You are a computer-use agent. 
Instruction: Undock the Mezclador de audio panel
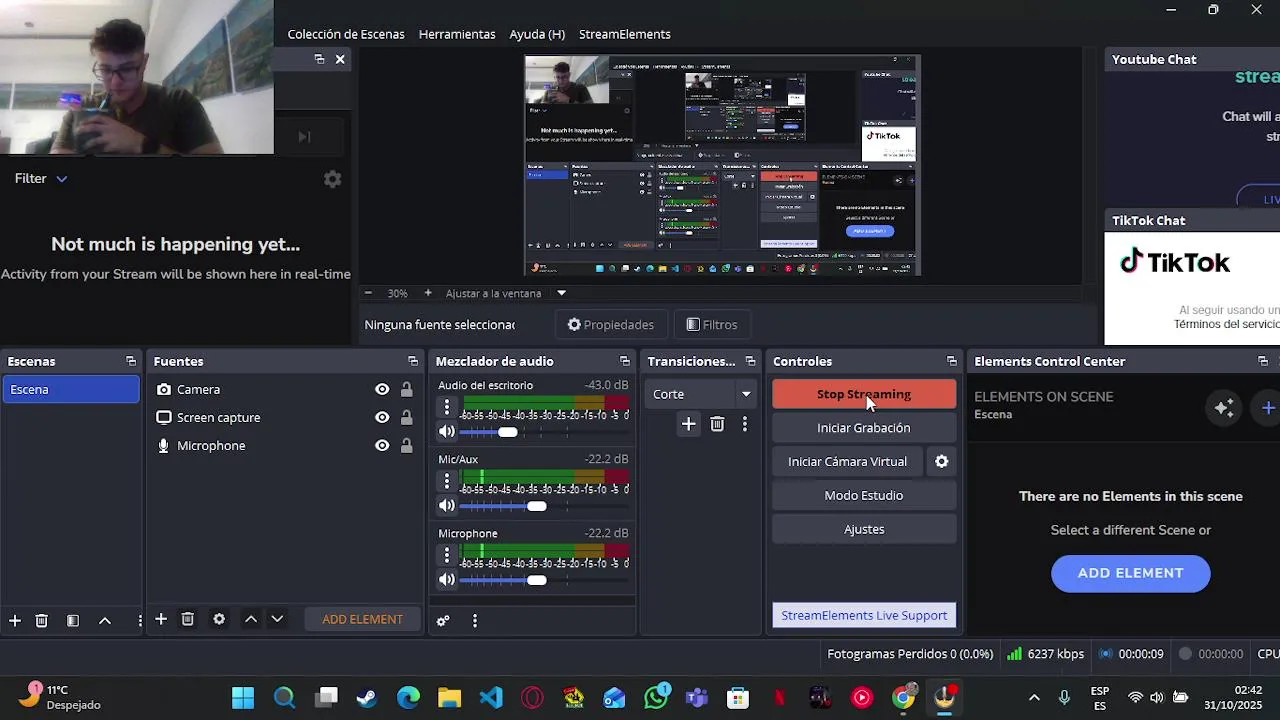pyautogui.click(x=625, y=361)
